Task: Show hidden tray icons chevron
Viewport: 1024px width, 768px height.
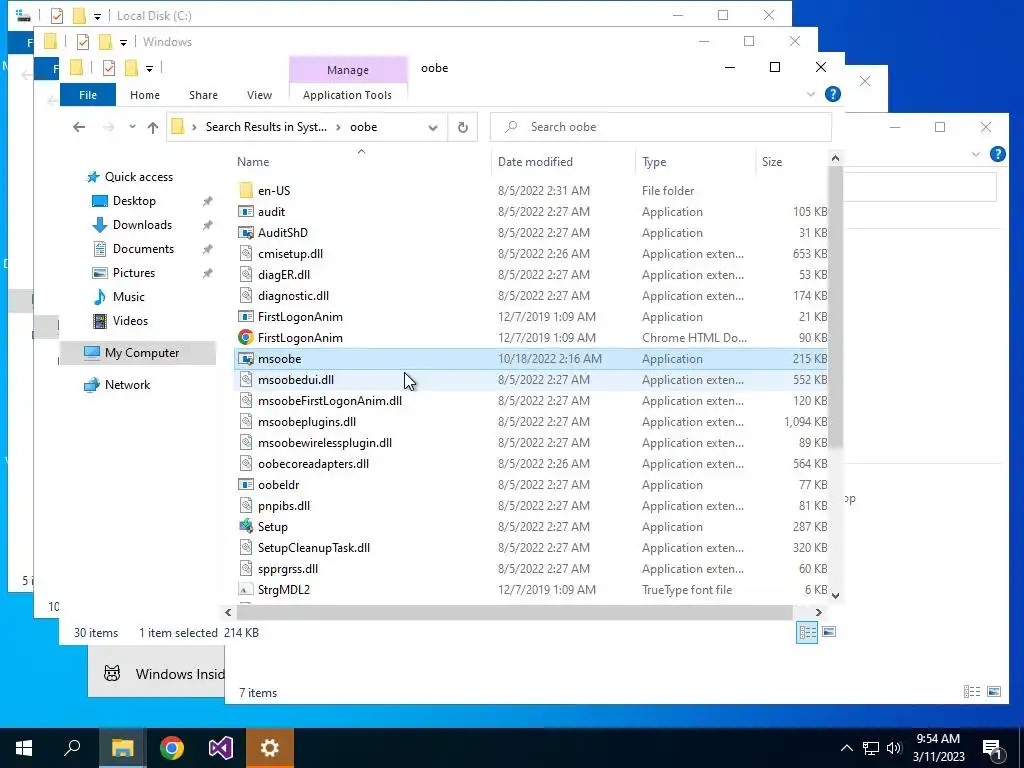Action: [846, 748]
